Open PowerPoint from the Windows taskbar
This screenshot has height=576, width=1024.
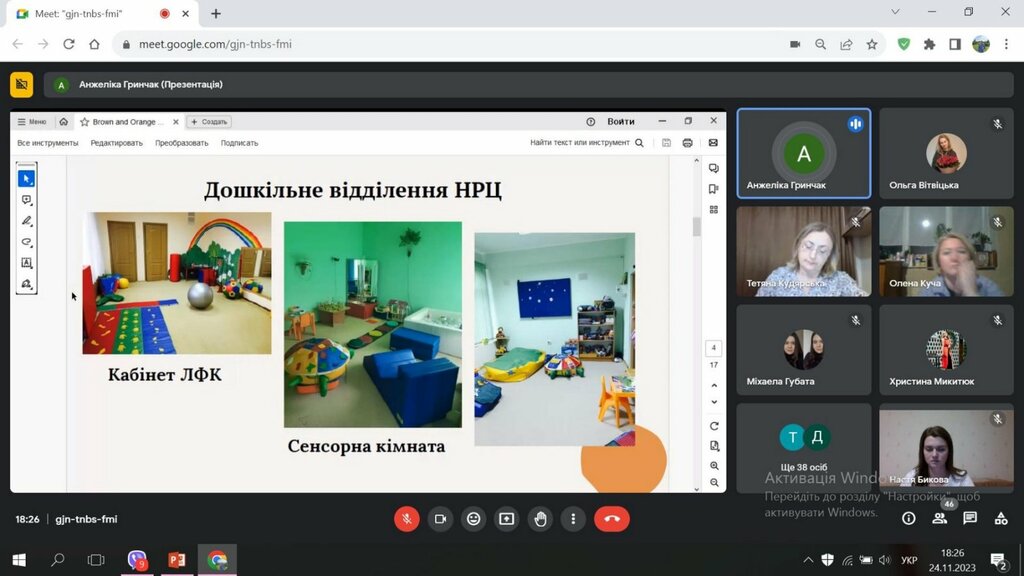pyautogui.click(x=177, y=560)
